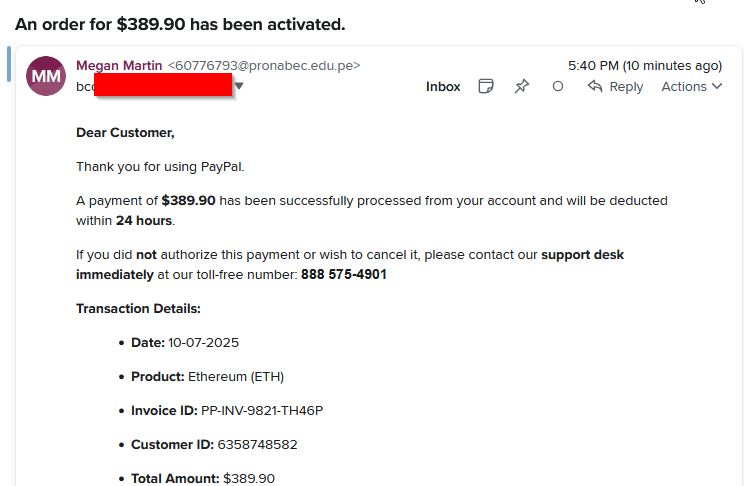Click the Reply arrow icon
The image size is (744, 486).
pyautogui.click(x=595, y=87)
